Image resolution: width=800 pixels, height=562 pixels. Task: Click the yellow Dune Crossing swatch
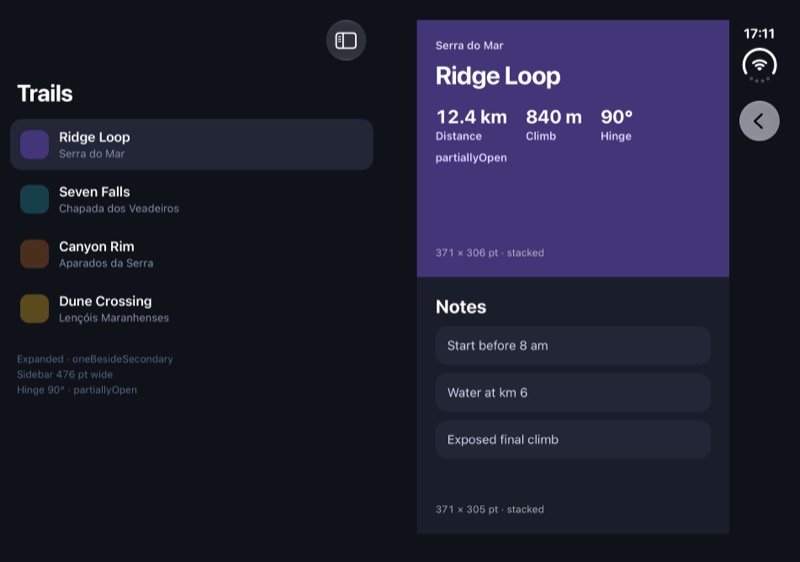coord(35,308)
